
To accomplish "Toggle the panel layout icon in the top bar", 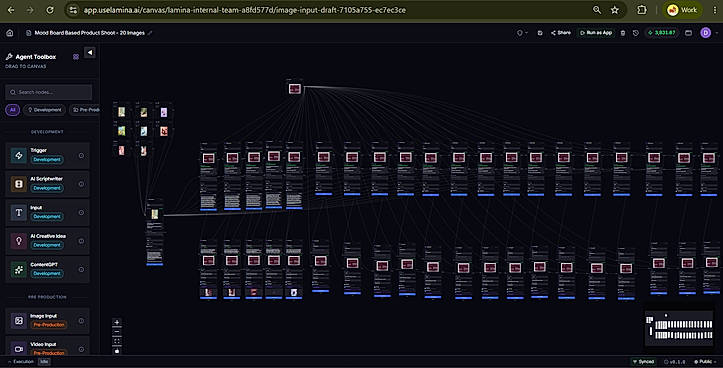I will pyautogui.click(x=688, y=33).
